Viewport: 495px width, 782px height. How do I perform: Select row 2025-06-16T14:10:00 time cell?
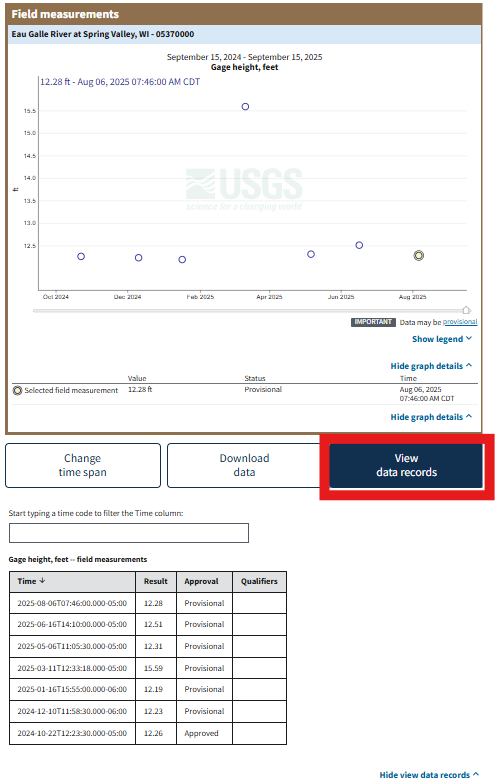click(72, 624)
